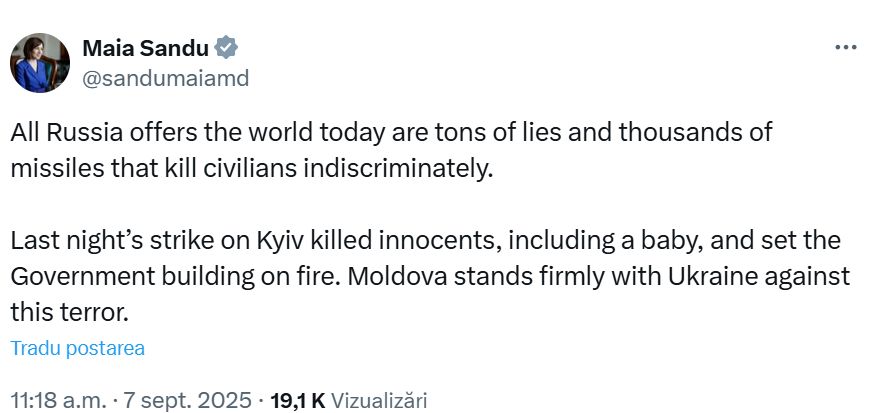Open Maia Sandu's profile avatar
This screenshot has height=413, width=876.
pos(40,63)
